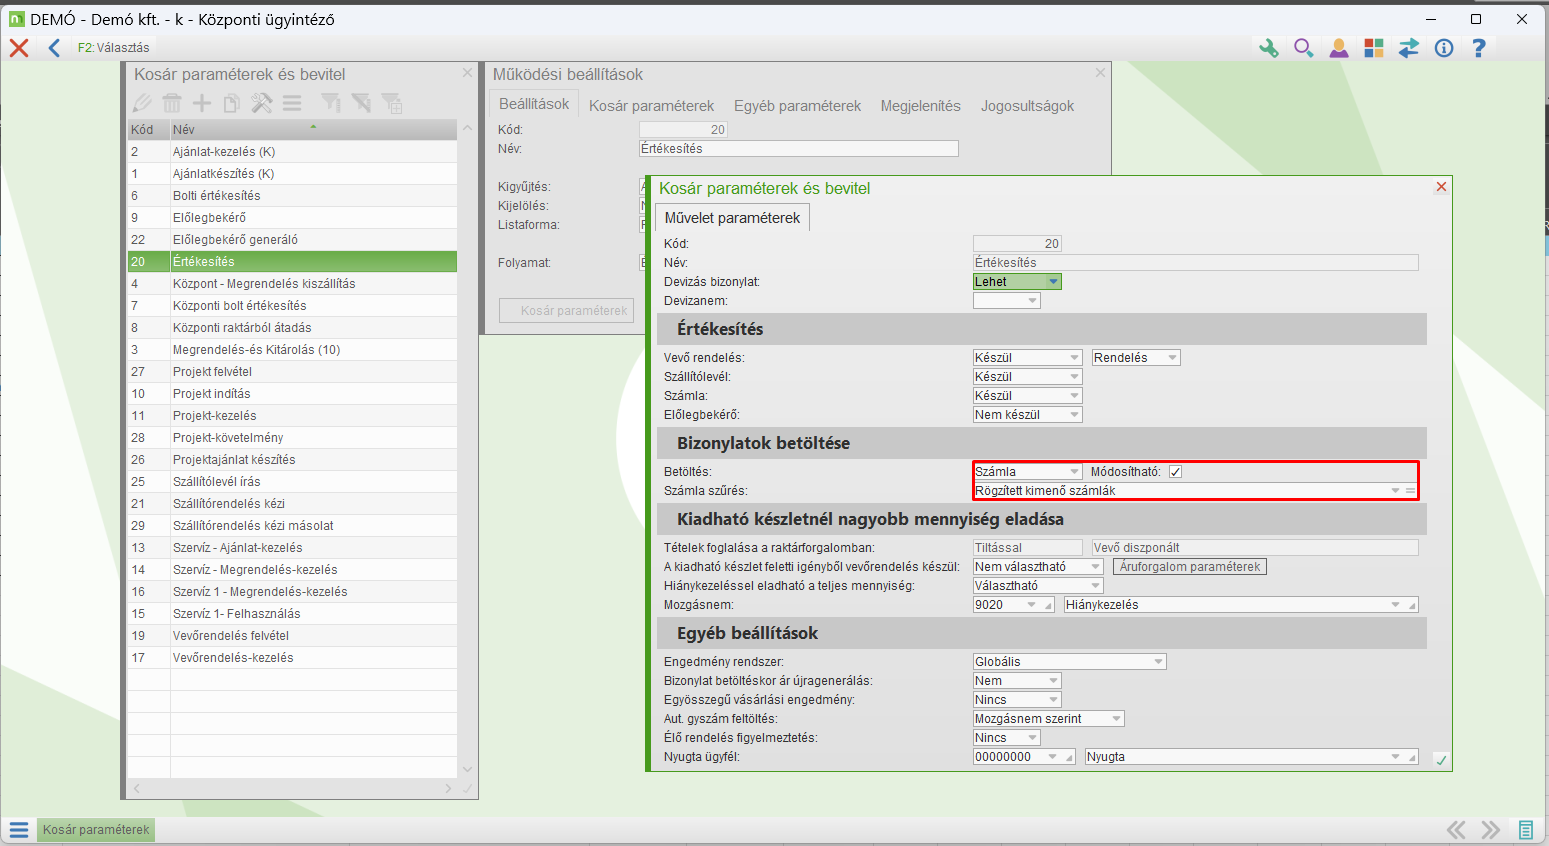Expand the Devizás bizonylat dropdown
The height and width of the screenshot is (846, 1549).
click(x=1053, y=282)
